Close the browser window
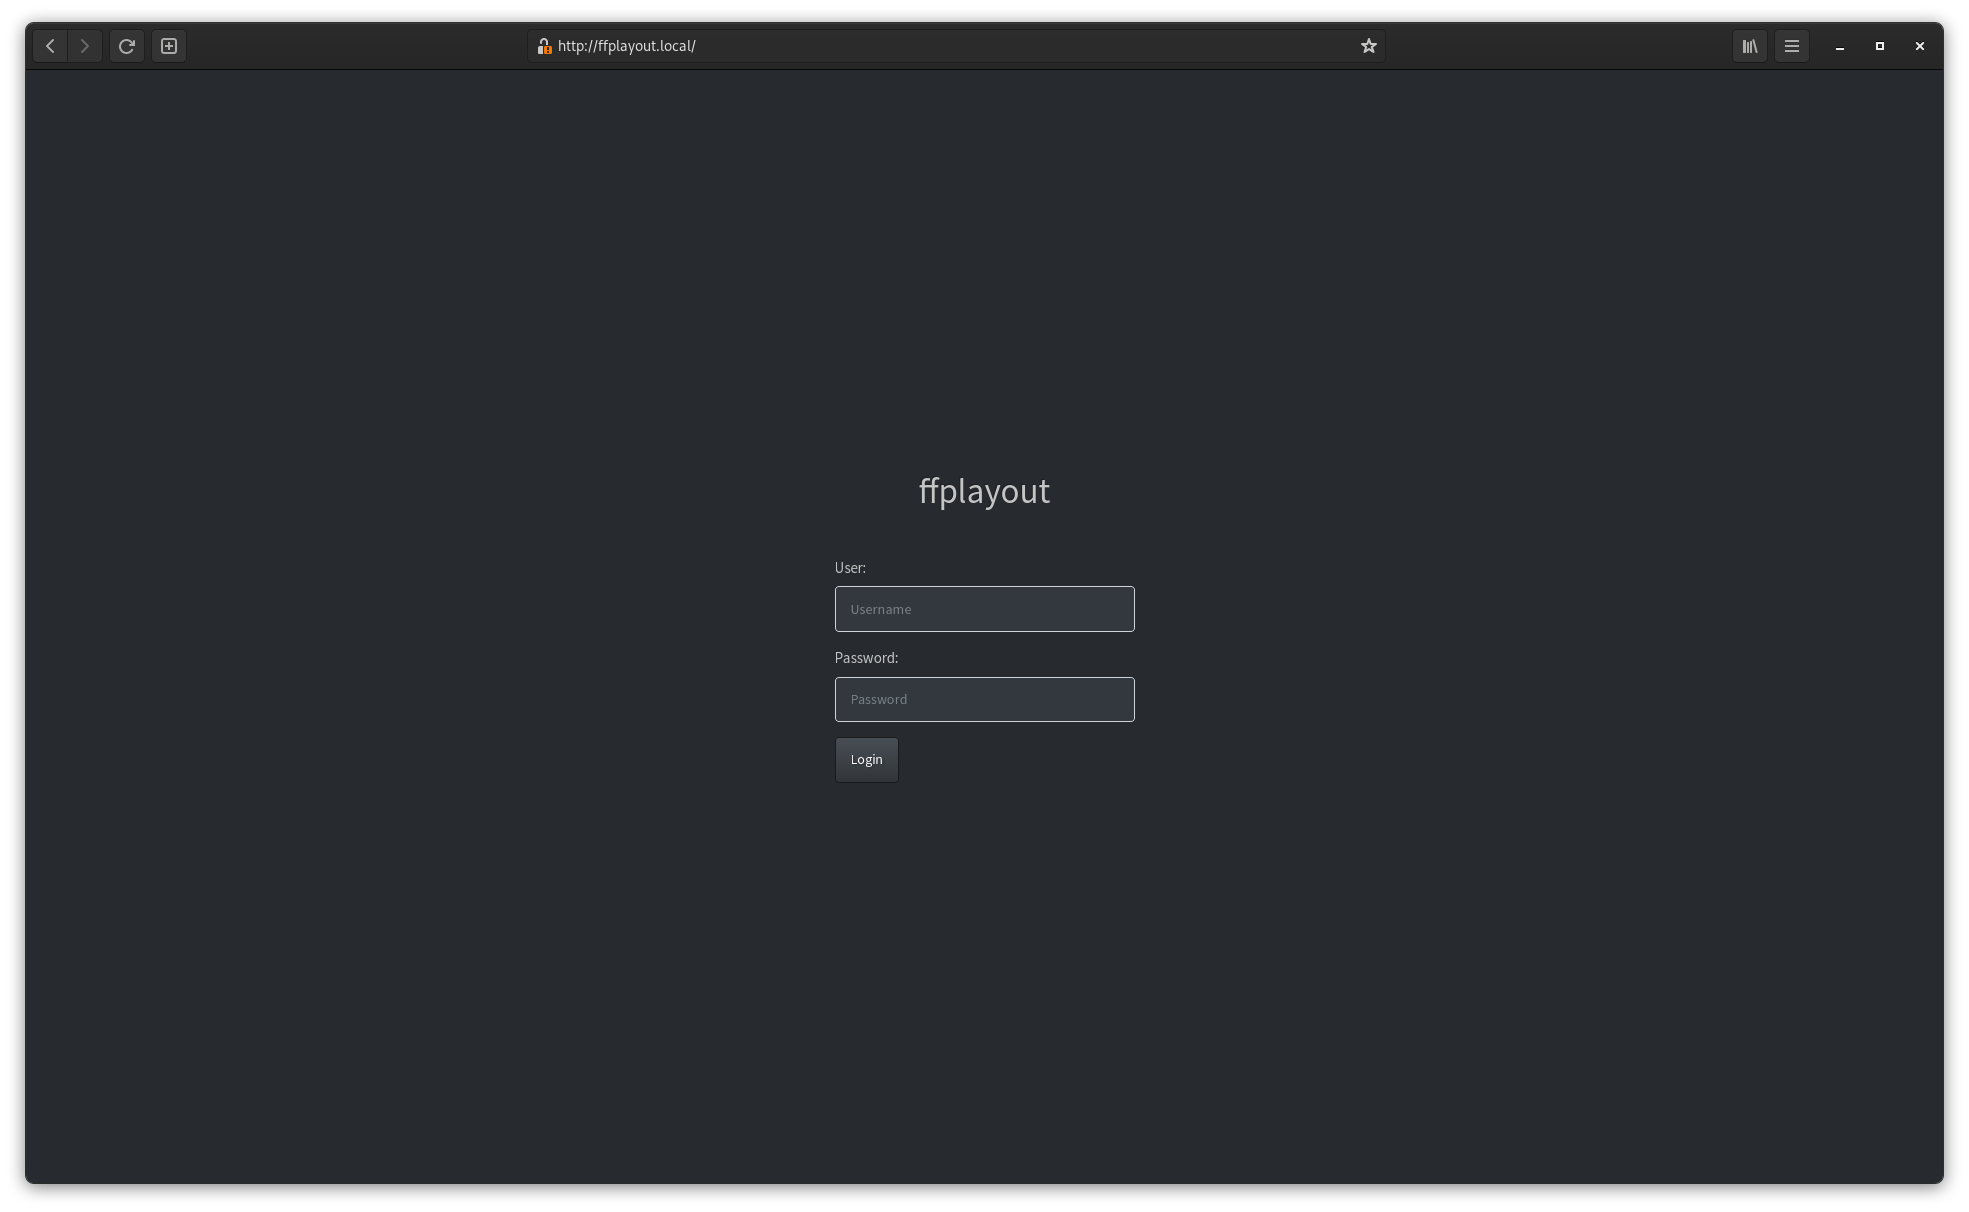 (1920, 46)
